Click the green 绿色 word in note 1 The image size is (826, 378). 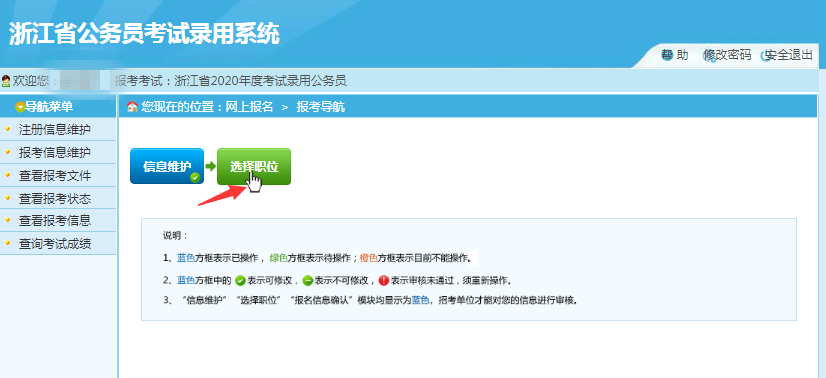coord(279,258)
